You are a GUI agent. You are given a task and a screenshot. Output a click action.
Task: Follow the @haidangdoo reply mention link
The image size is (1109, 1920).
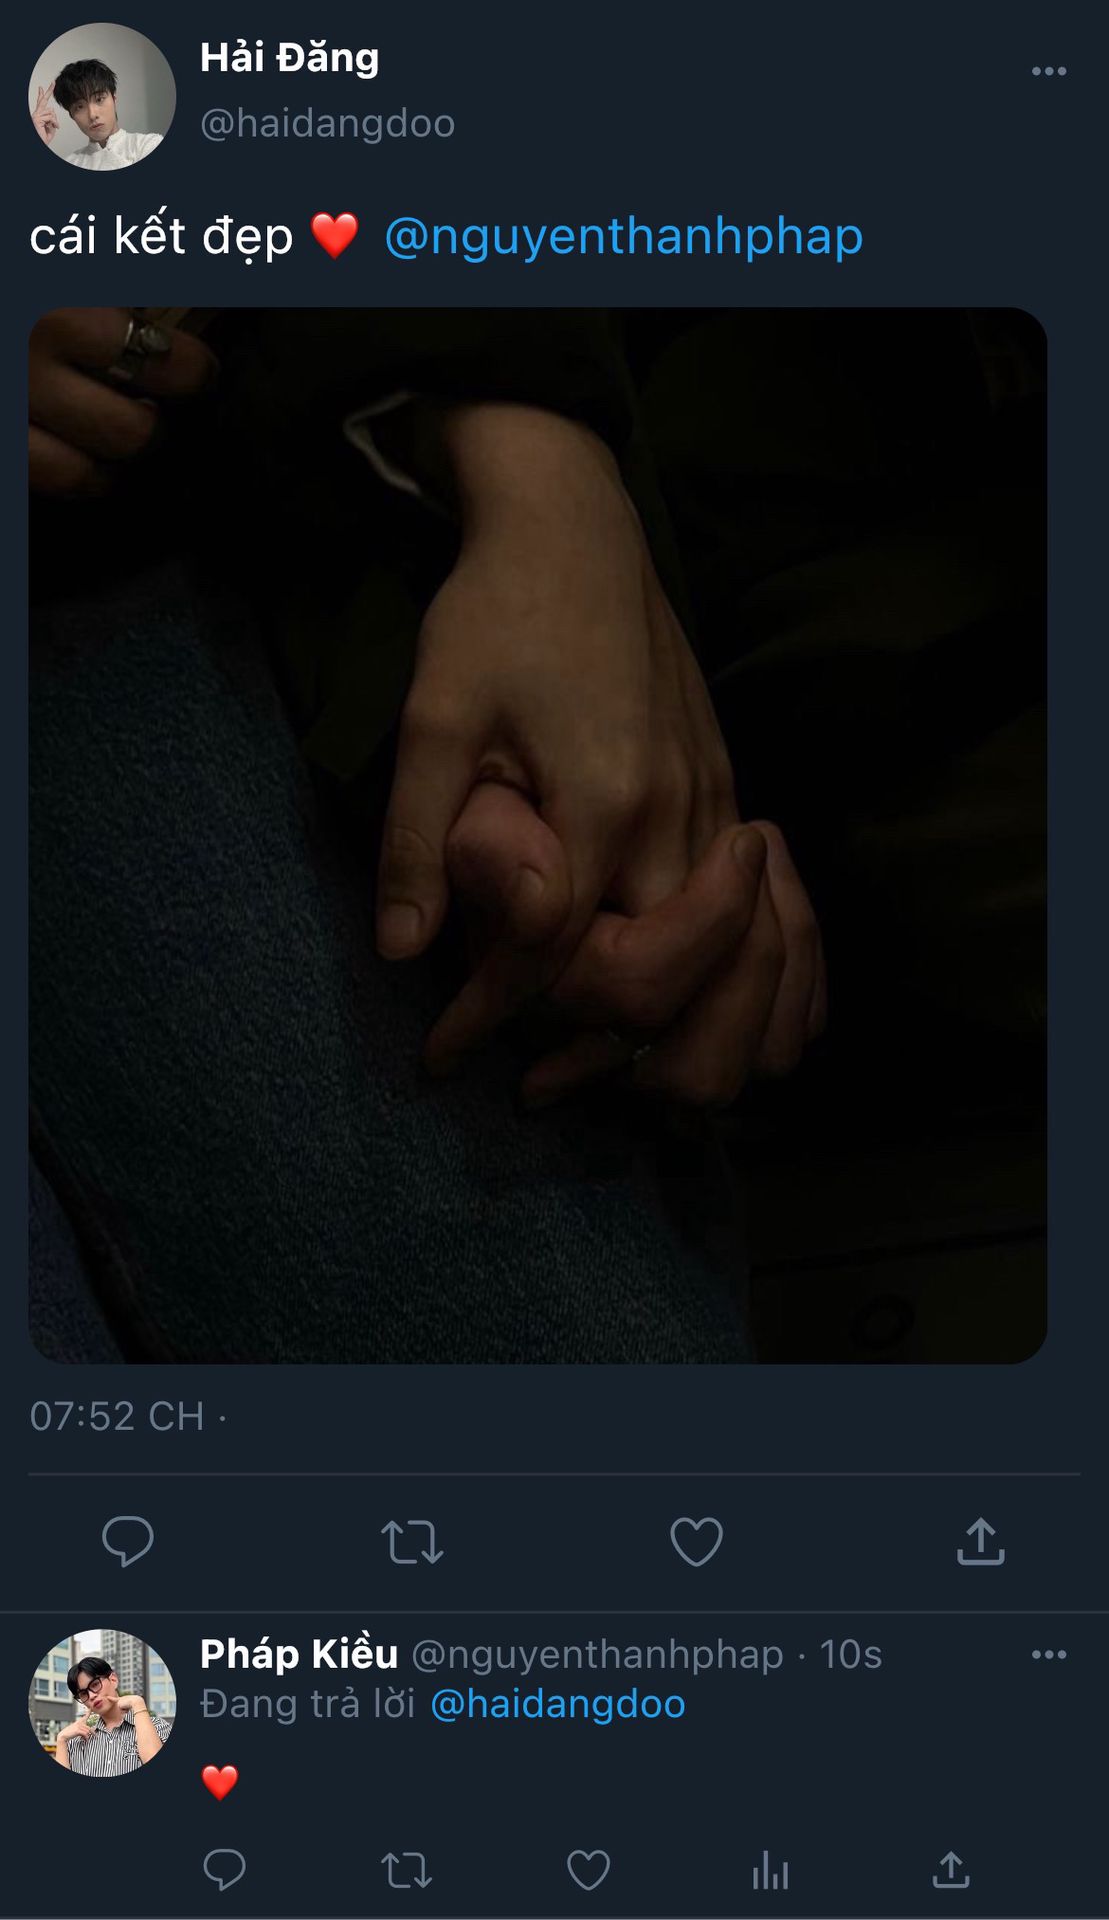tap(558, 1704)
